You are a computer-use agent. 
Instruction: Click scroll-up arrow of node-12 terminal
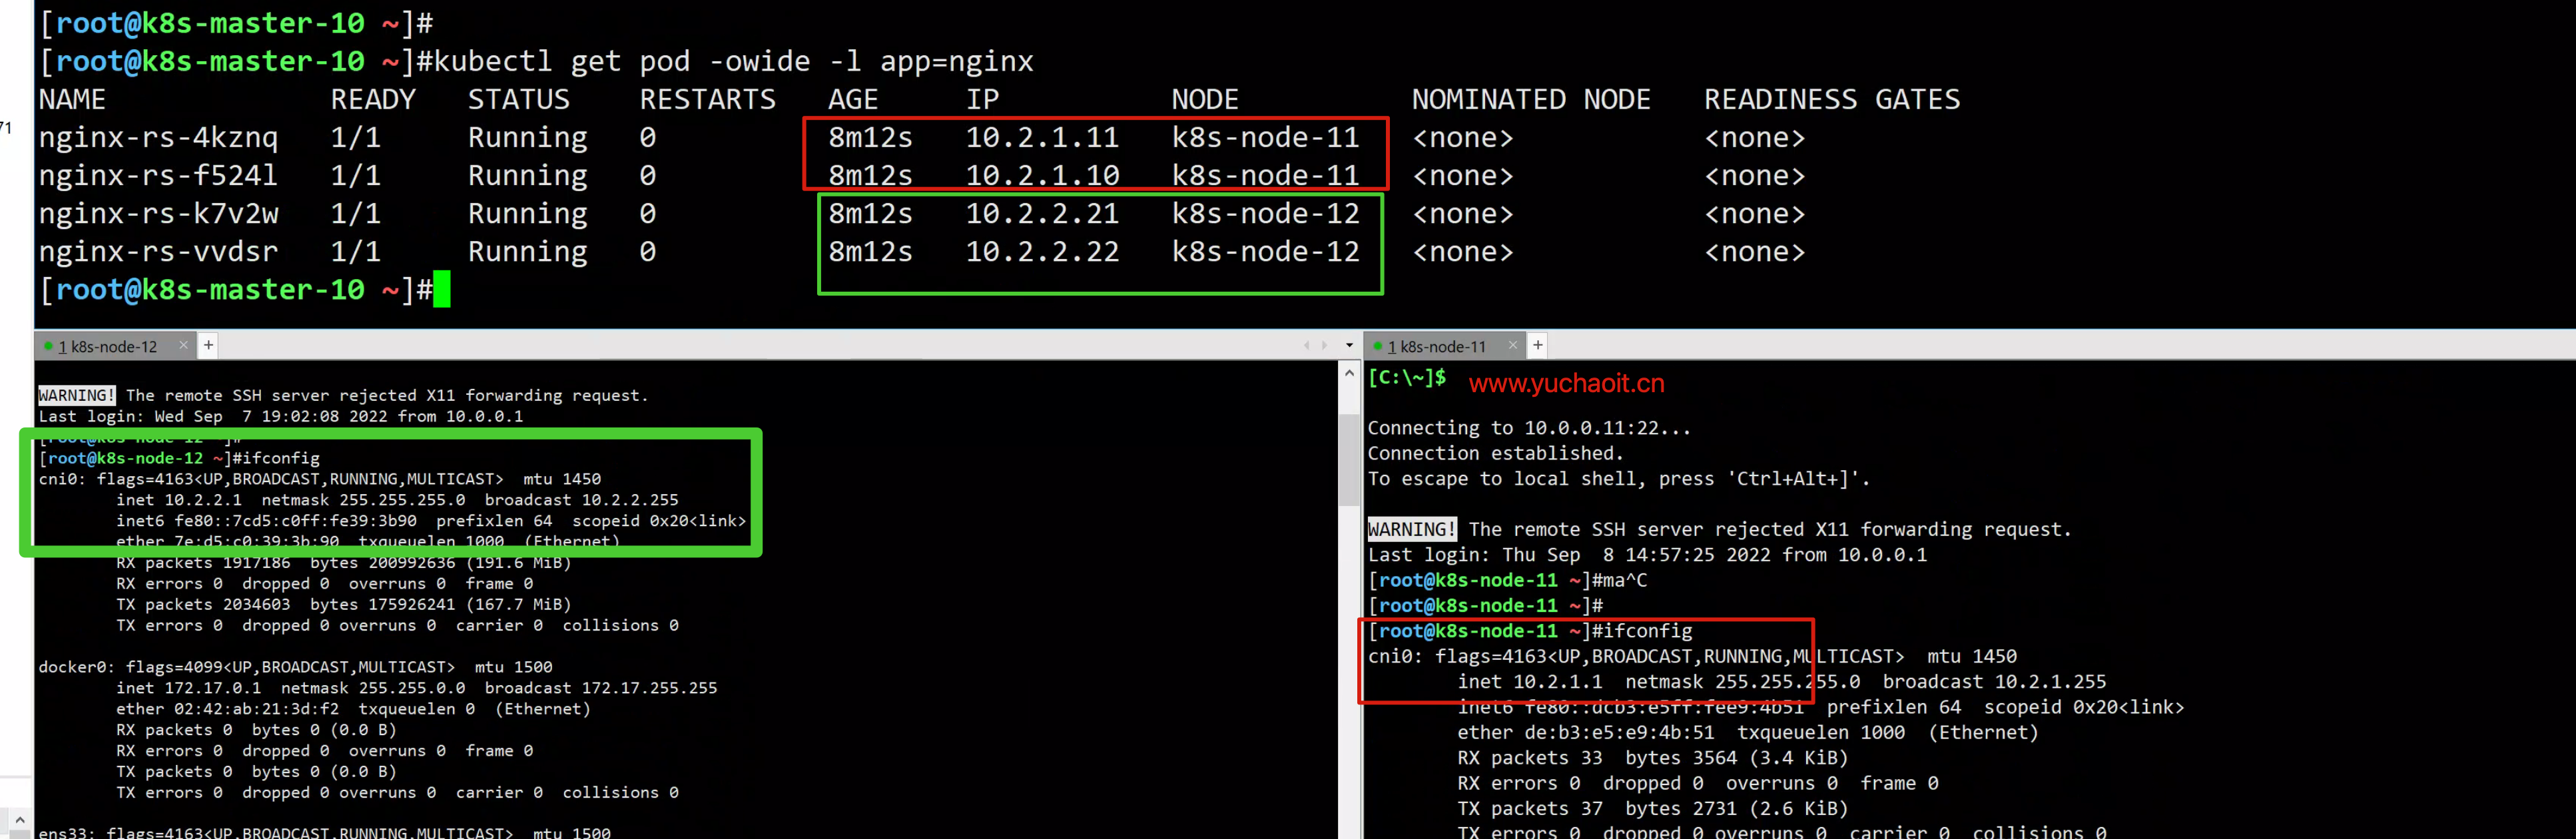[x=1349, y=373]
